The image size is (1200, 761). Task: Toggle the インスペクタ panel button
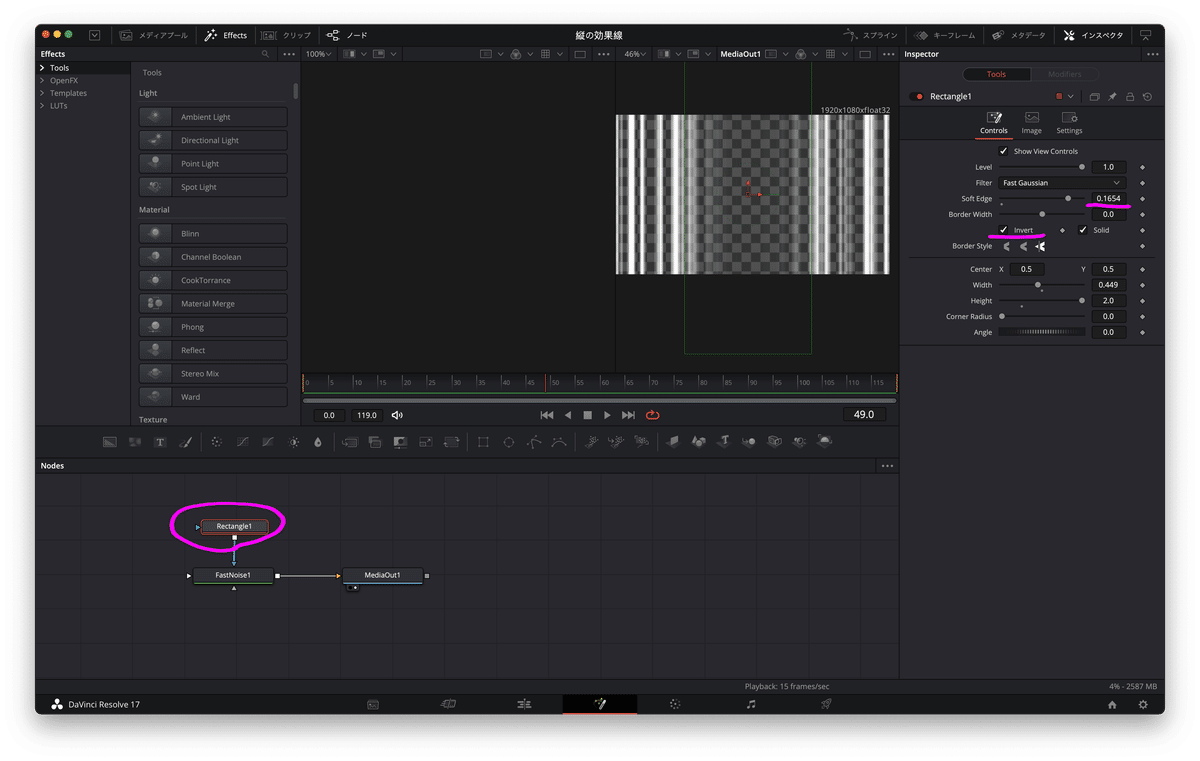click(x=1093, y=35)
